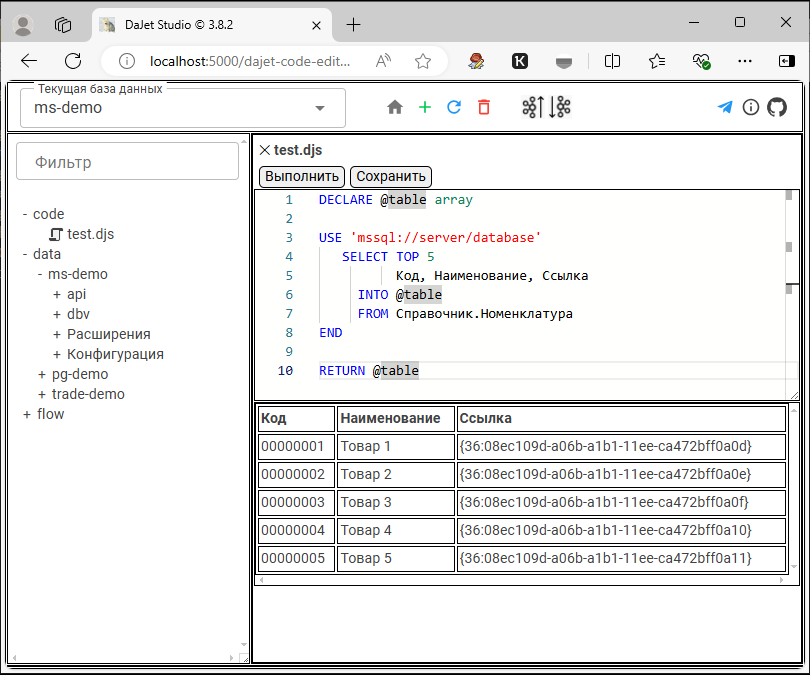Screen dimensions: 810x675
Task: Click the blue refresh icon in app toolbar
Action: click(x=454, y=107)
